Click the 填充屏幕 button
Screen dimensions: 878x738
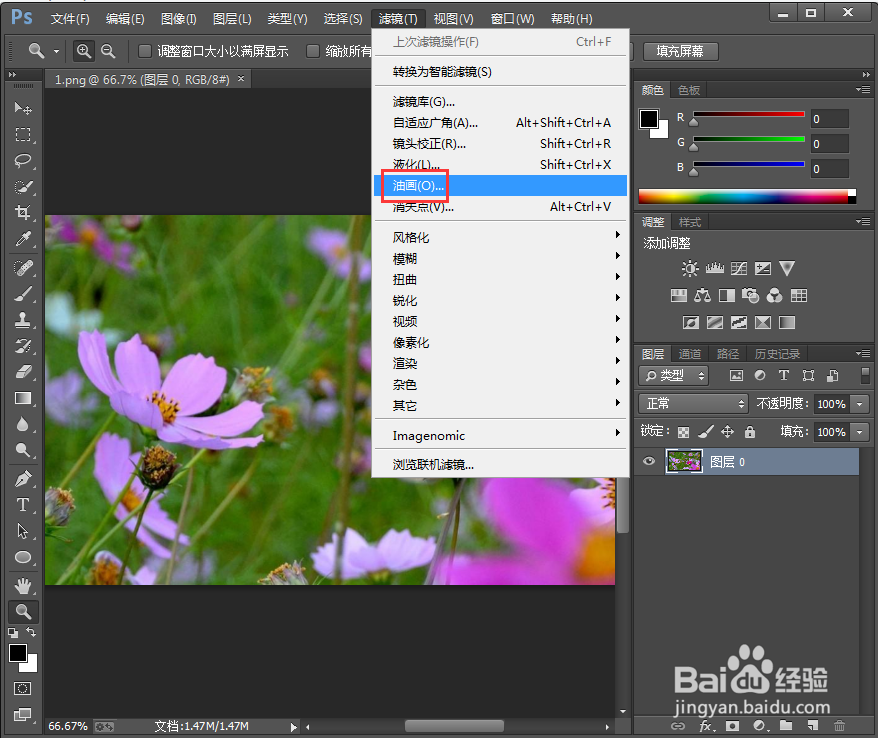680,52
